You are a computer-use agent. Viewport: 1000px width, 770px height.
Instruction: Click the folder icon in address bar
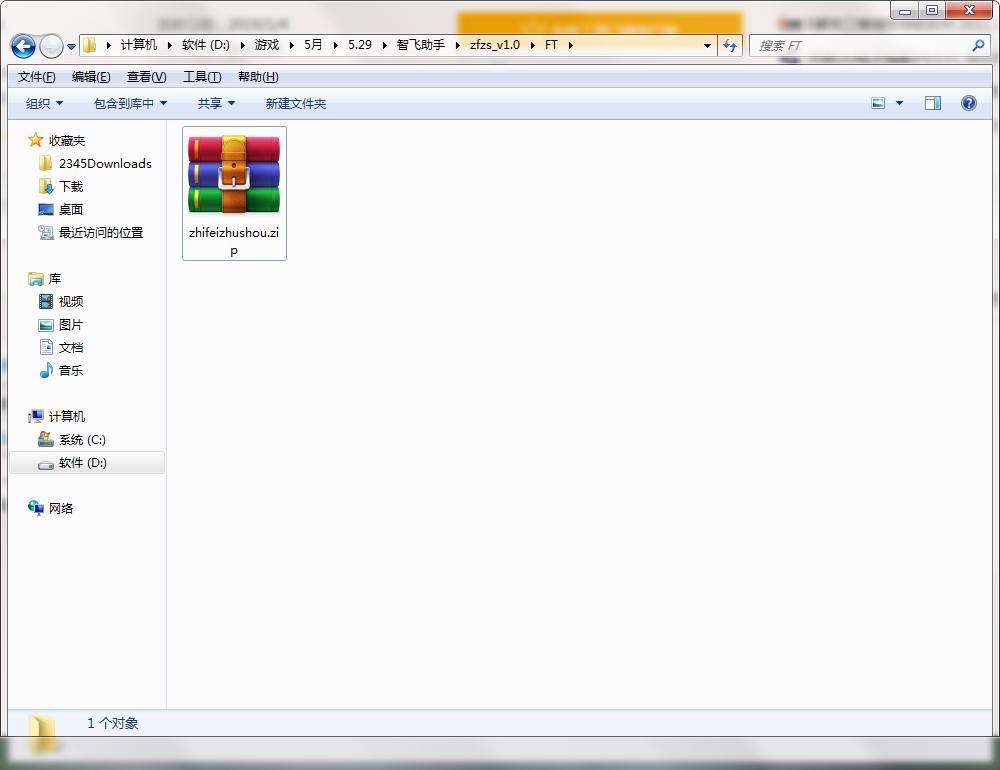[90, 45]
